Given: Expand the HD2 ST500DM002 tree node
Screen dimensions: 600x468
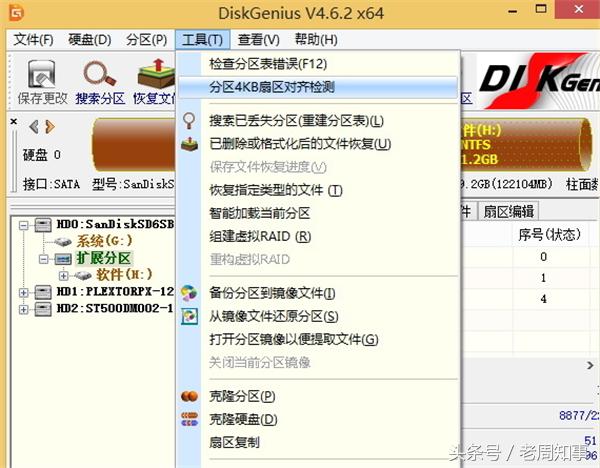Looking at the screenshot, I should [x=23, y=309].
